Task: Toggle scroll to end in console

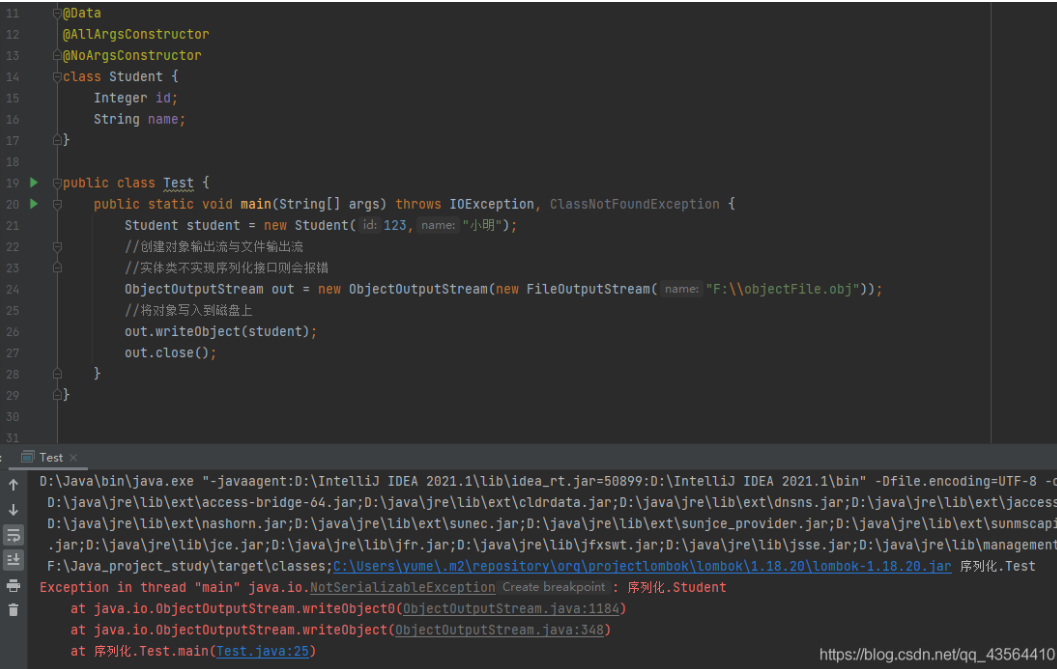Action: [13, 560]
